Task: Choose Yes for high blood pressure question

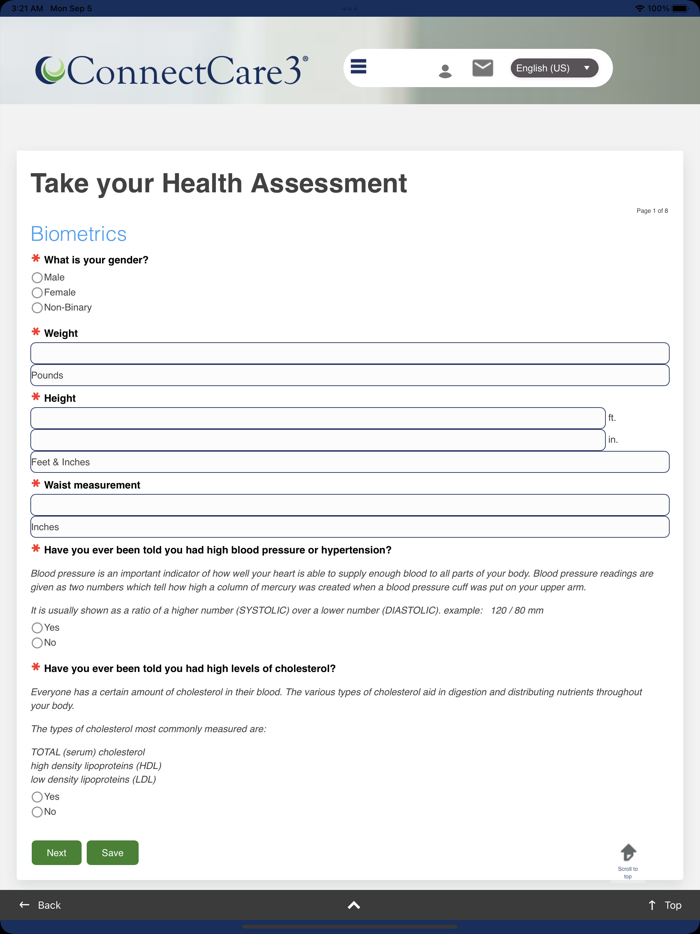Action: click(x=37, y=627)
